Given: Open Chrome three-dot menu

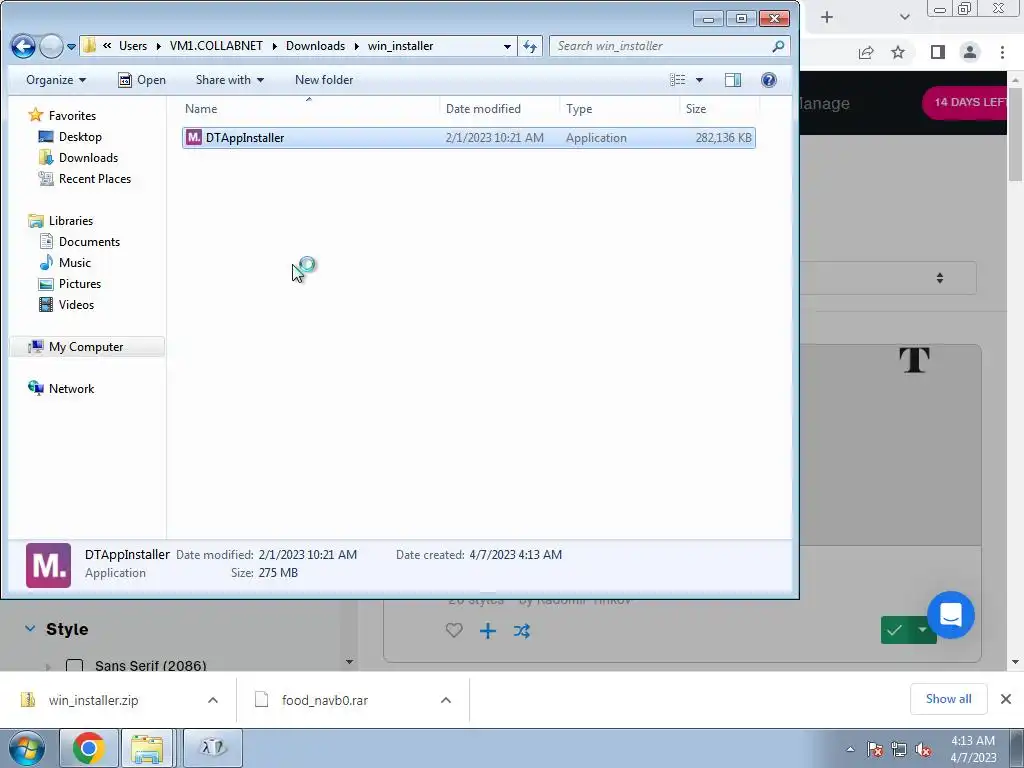Looking at the screenshot, I should [1002, 52].
